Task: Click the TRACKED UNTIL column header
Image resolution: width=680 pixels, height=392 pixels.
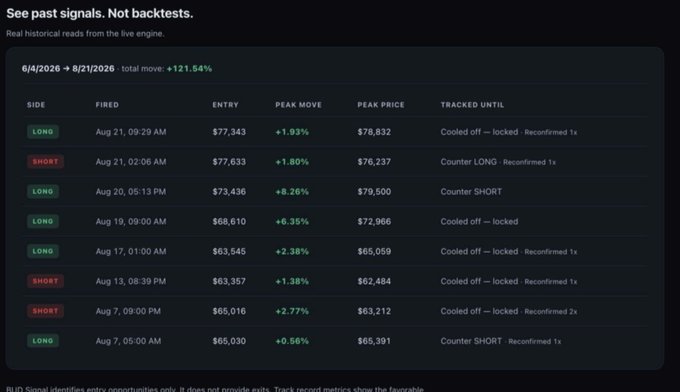Action: (x=472, y=105)
